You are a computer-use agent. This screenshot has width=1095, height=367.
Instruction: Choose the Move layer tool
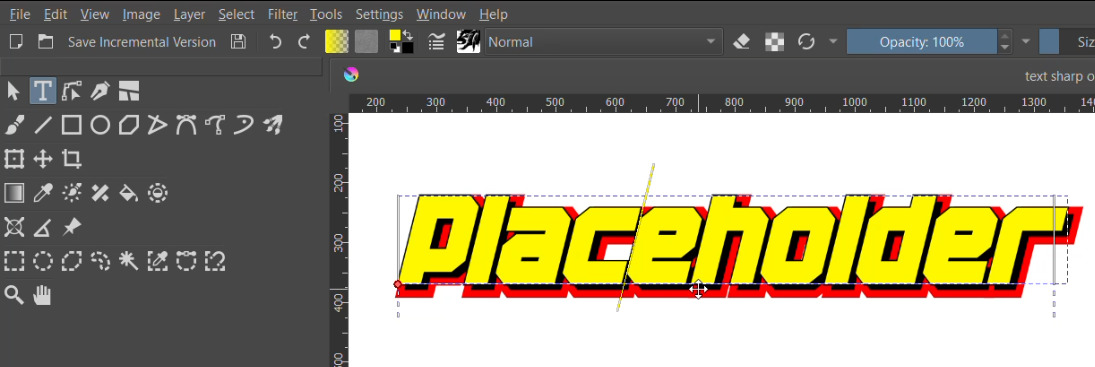pyautogui.click(x=43, y=159)
